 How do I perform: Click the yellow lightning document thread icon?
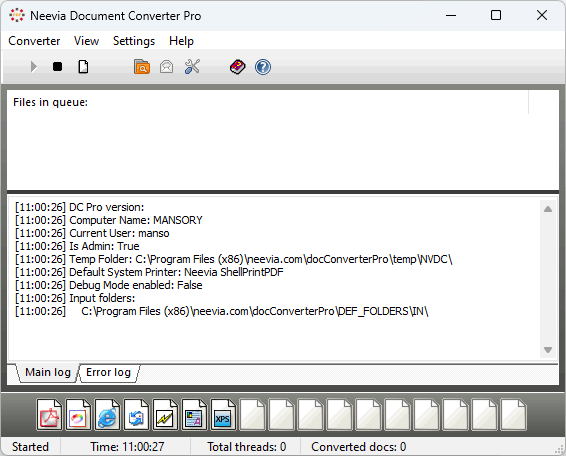165,414
